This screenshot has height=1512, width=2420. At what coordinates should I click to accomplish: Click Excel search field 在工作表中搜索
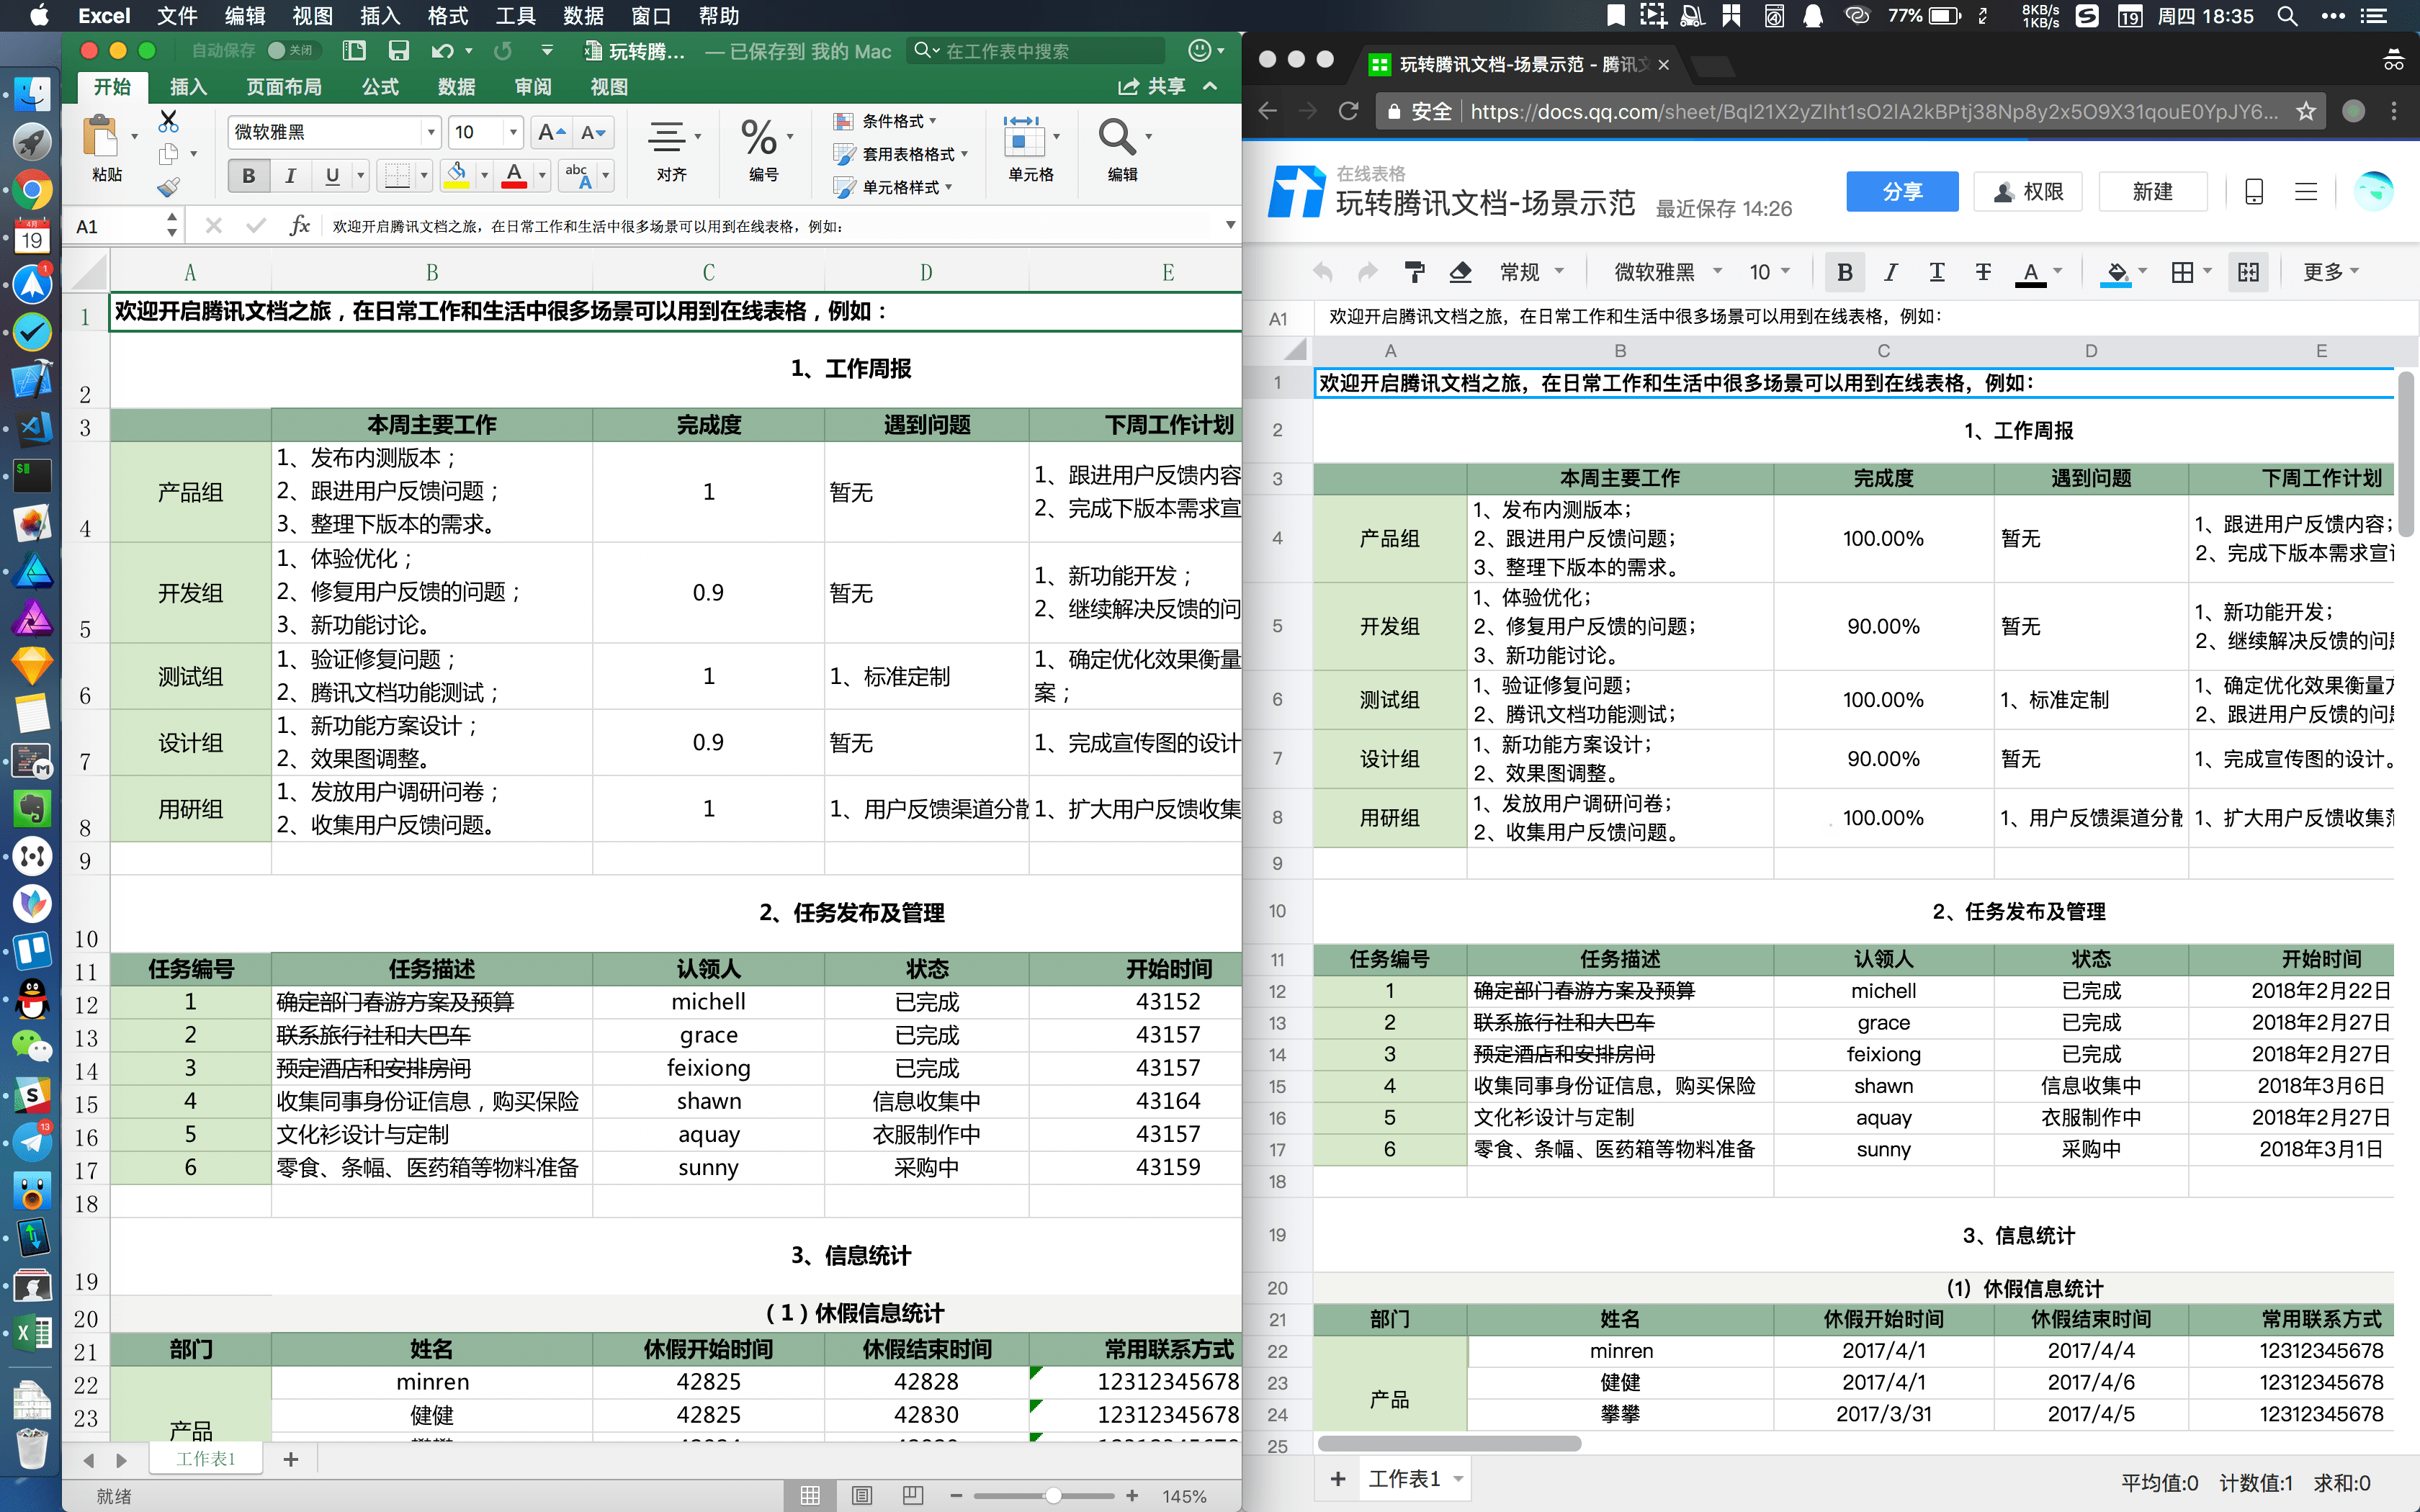tap(1036, 51)
